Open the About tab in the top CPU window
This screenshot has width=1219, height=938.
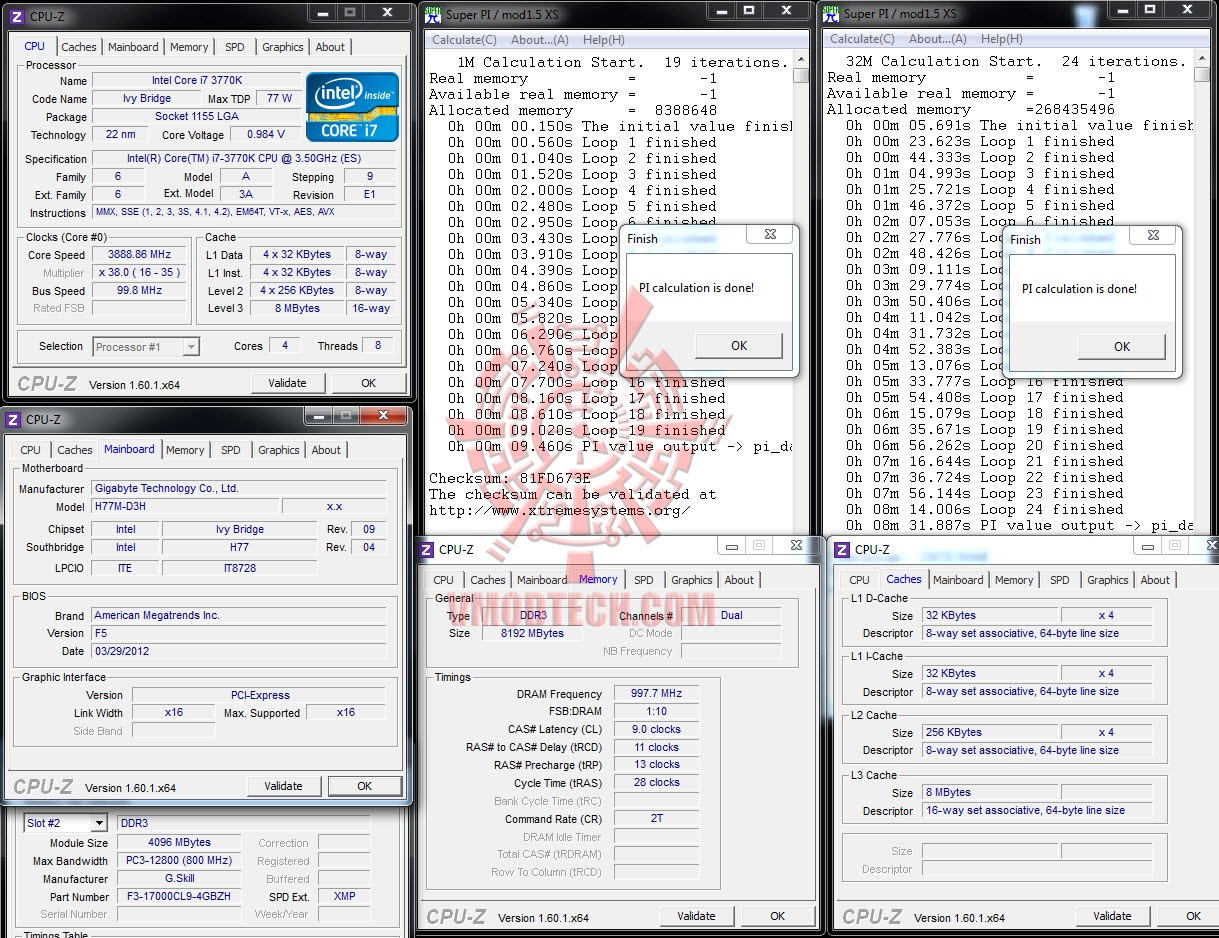(x=330, y=47)
